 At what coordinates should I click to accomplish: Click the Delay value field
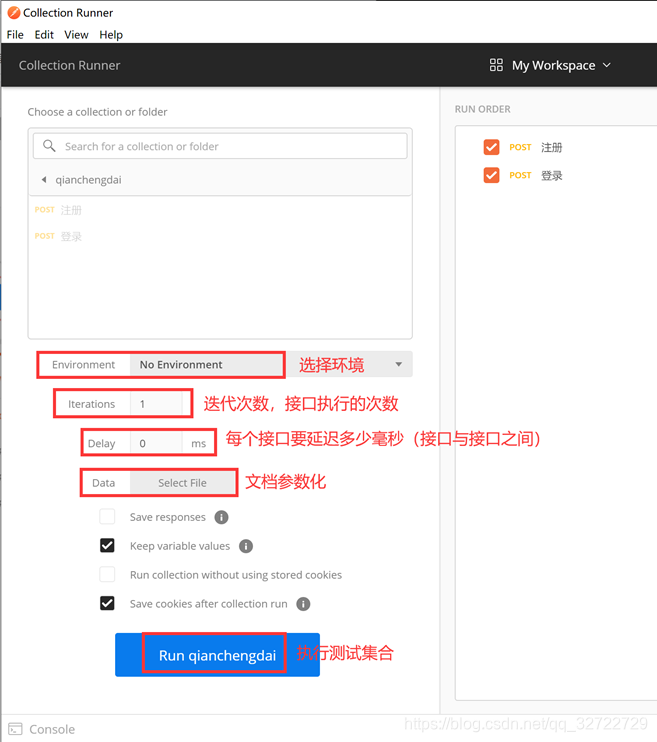(x=156, y=443)
